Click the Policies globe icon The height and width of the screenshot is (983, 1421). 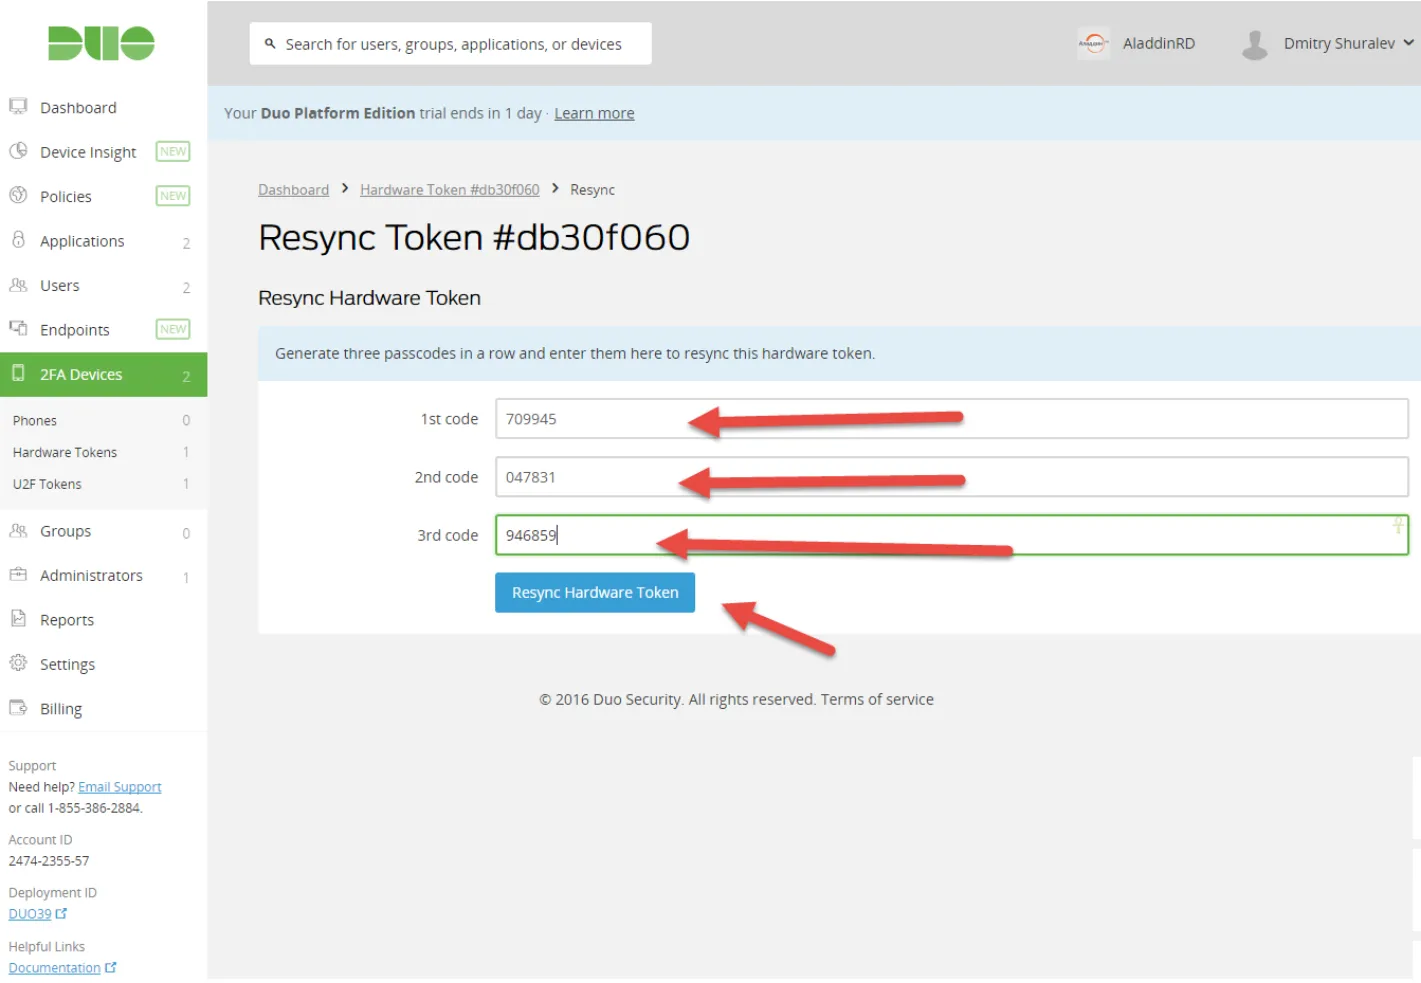(x=18, y=195)
